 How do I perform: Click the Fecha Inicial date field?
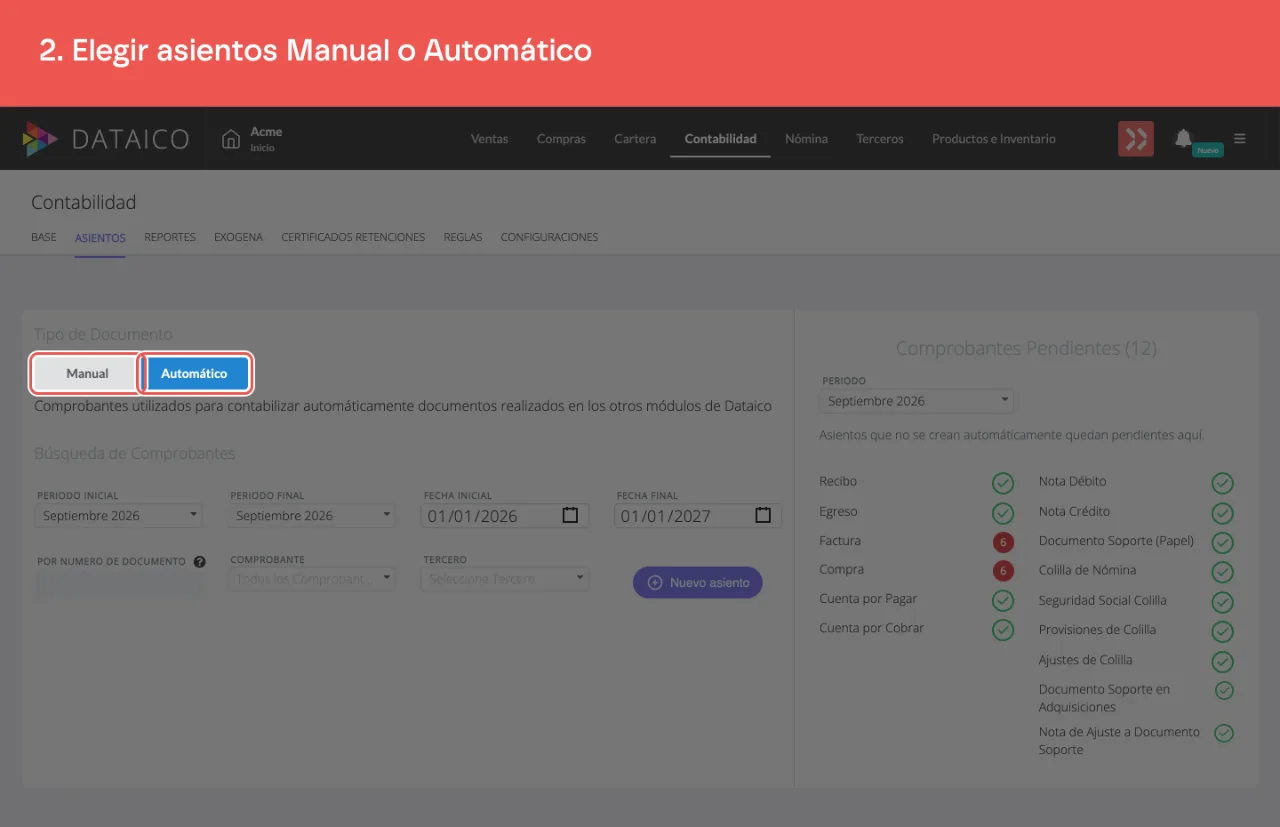(x=505, y=516)
